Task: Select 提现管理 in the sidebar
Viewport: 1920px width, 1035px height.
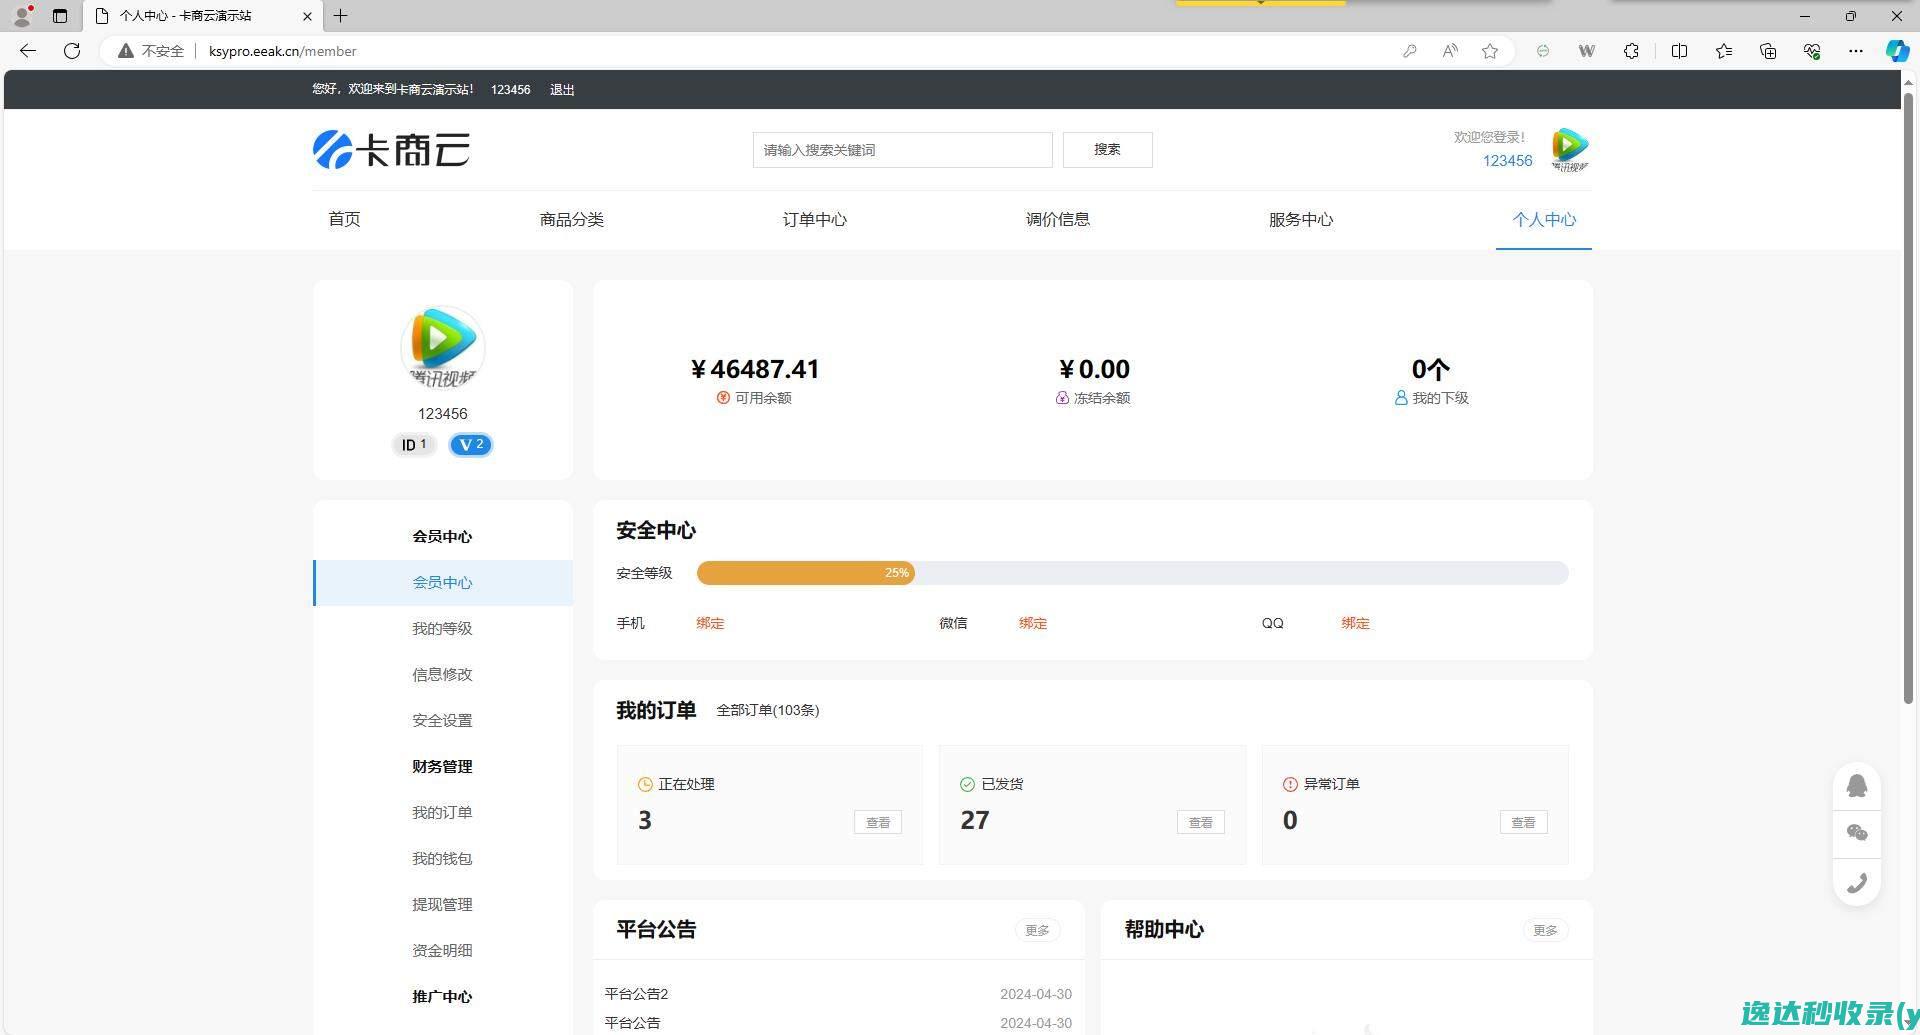Action: coord(442,905)
